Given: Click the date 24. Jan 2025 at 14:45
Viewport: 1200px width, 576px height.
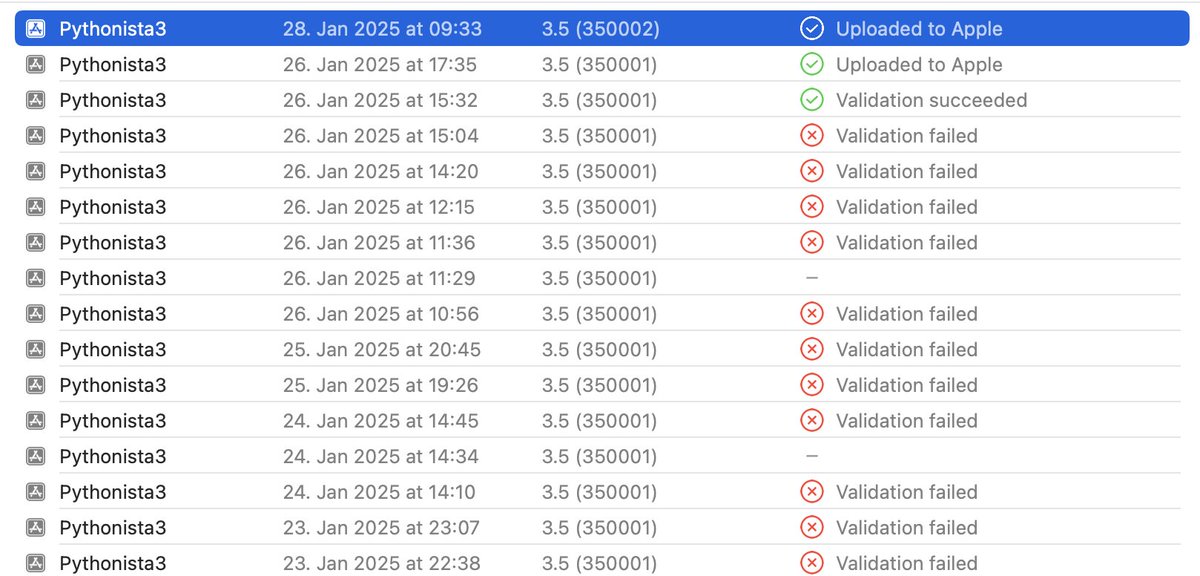Looking at the screenshot, I should pyautogui.click(x=381, y=421).
